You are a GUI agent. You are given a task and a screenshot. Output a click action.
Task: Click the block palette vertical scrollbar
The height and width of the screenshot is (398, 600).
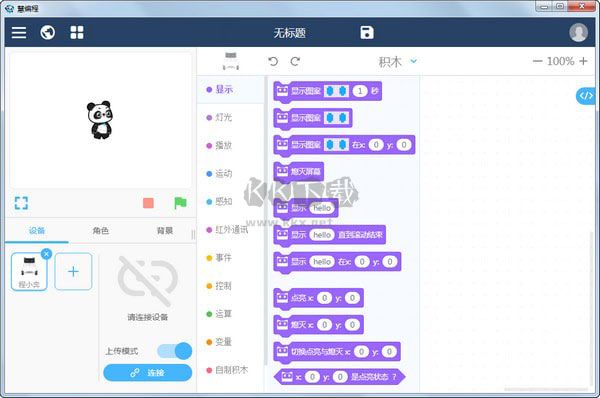(266, 220)
